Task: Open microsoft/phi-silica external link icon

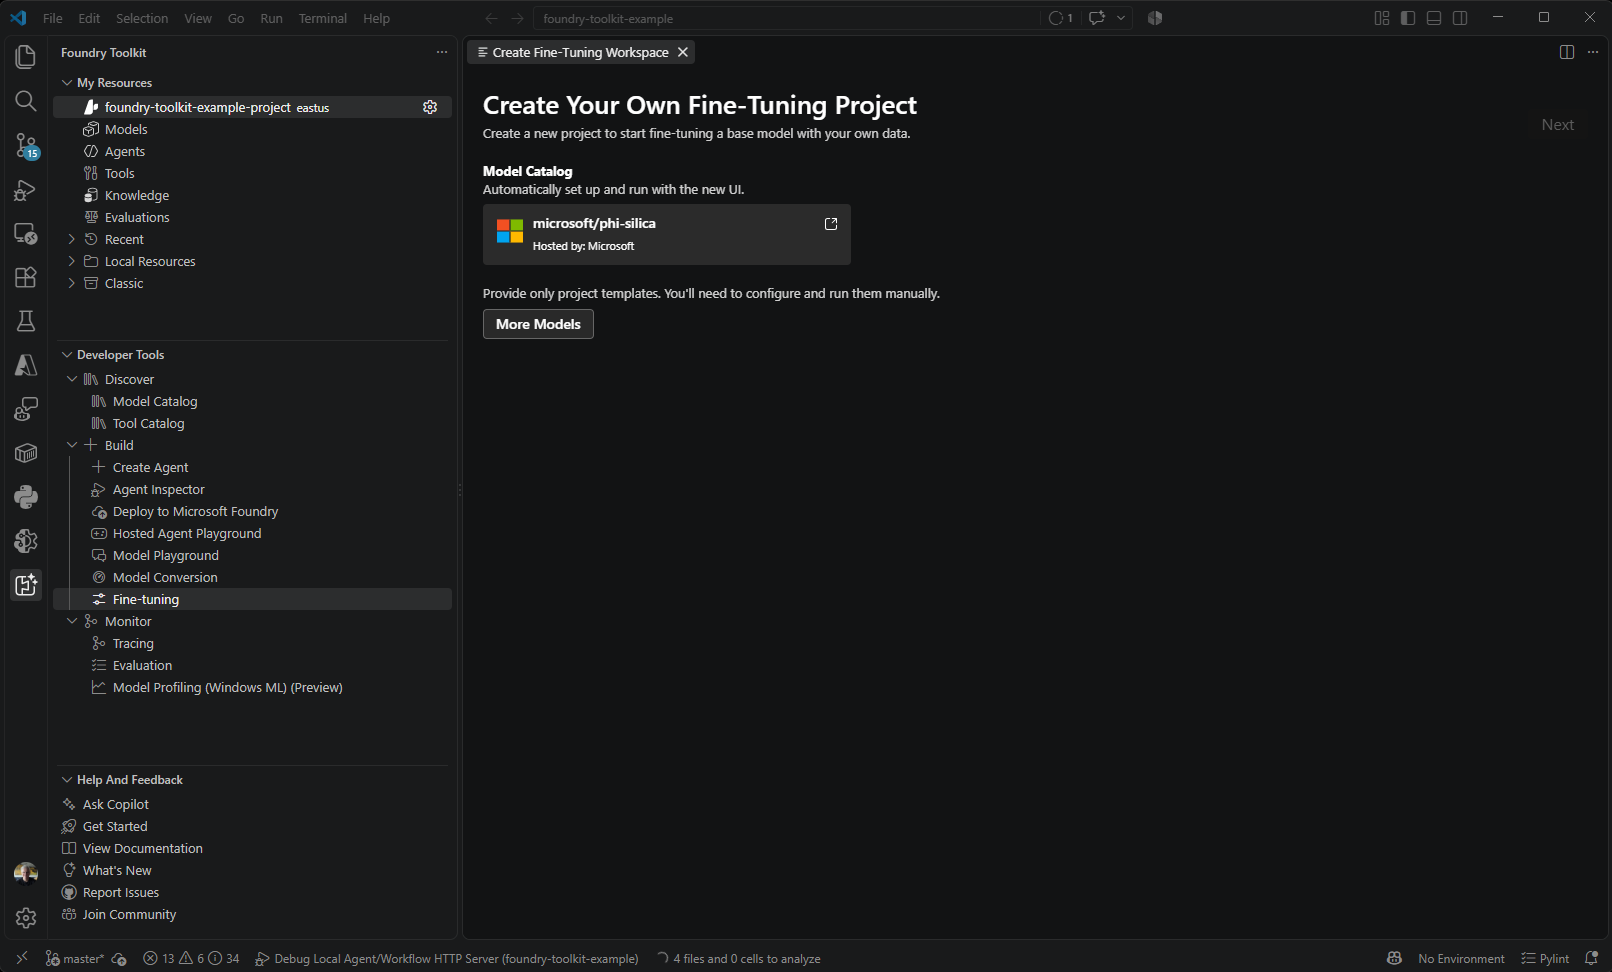Action: 831,224
